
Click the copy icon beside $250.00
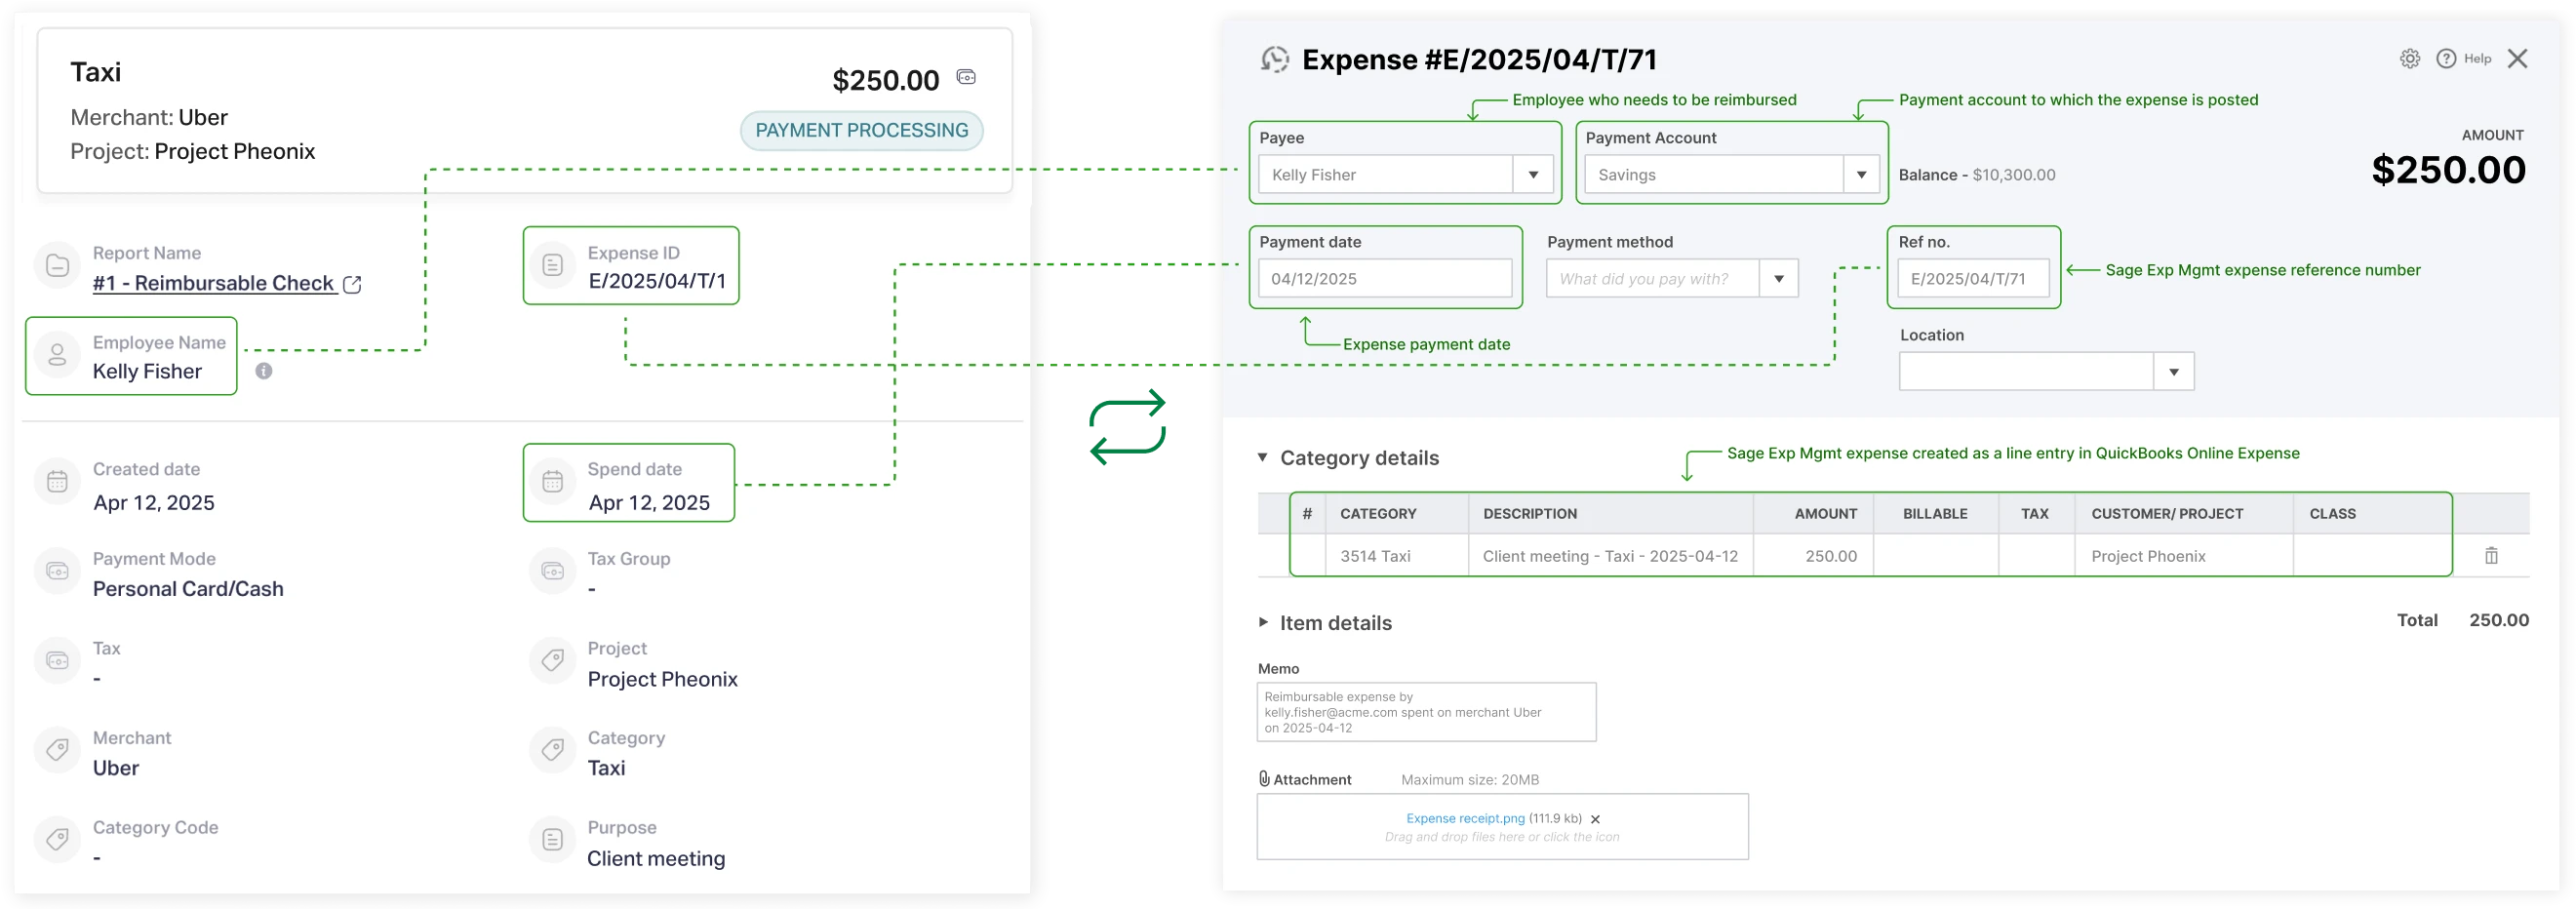(966, 76)
